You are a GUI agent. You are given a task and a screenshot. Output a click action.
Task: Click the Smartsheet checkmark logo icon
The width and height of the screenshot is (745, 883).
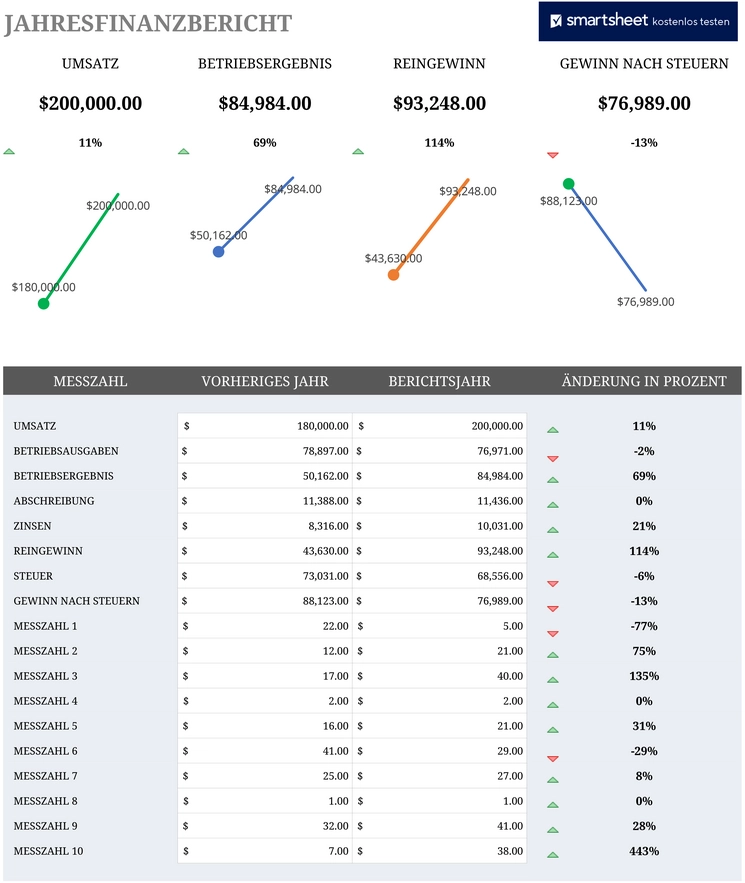click(556, 21)
